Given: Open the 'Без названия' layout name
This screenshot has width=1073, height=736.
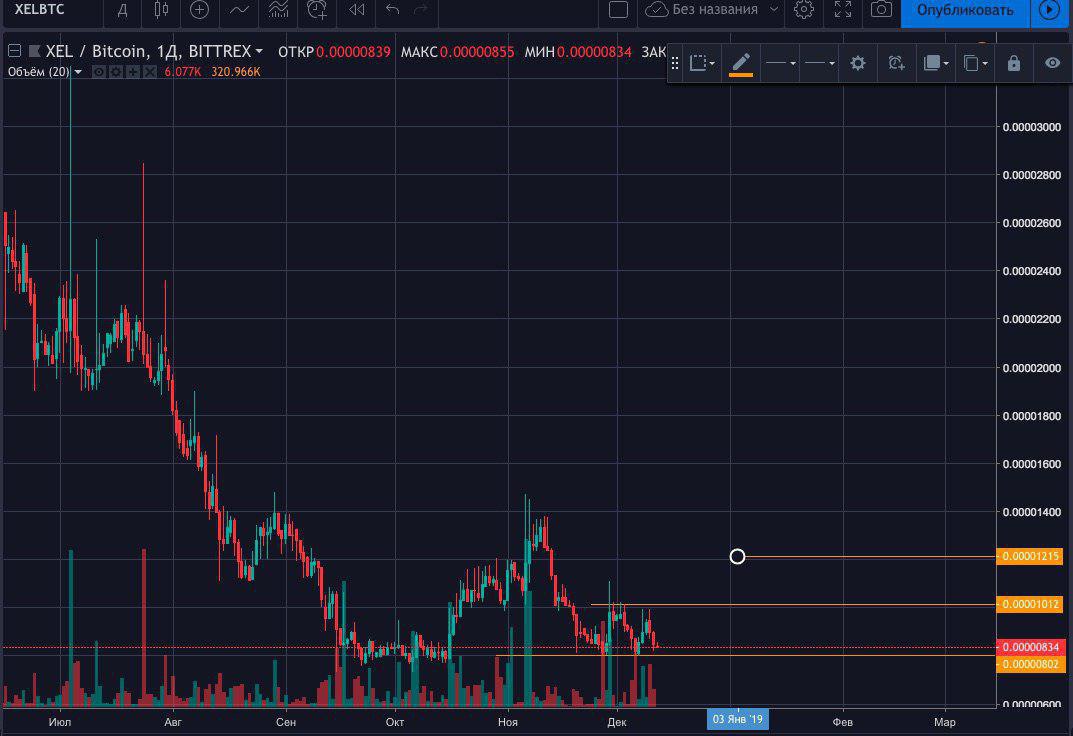Looking at the screenshot, I should 715,10.
